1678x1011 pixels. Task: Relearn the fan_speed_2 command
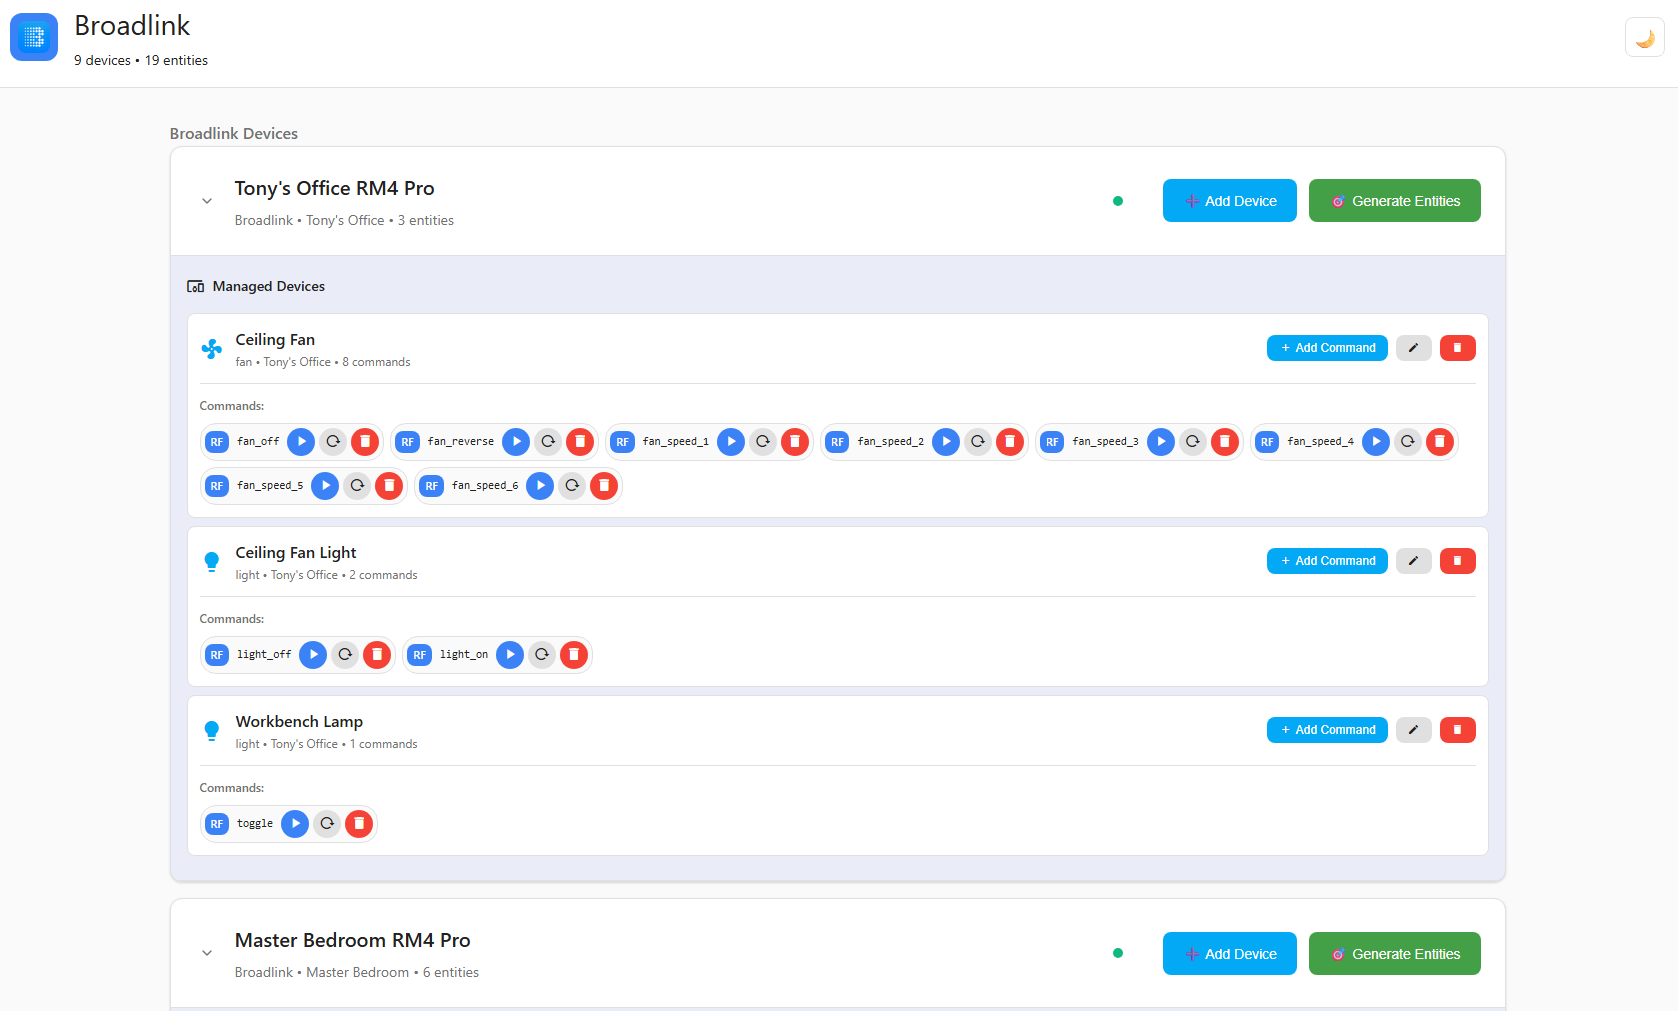click(x=978, y=441)
